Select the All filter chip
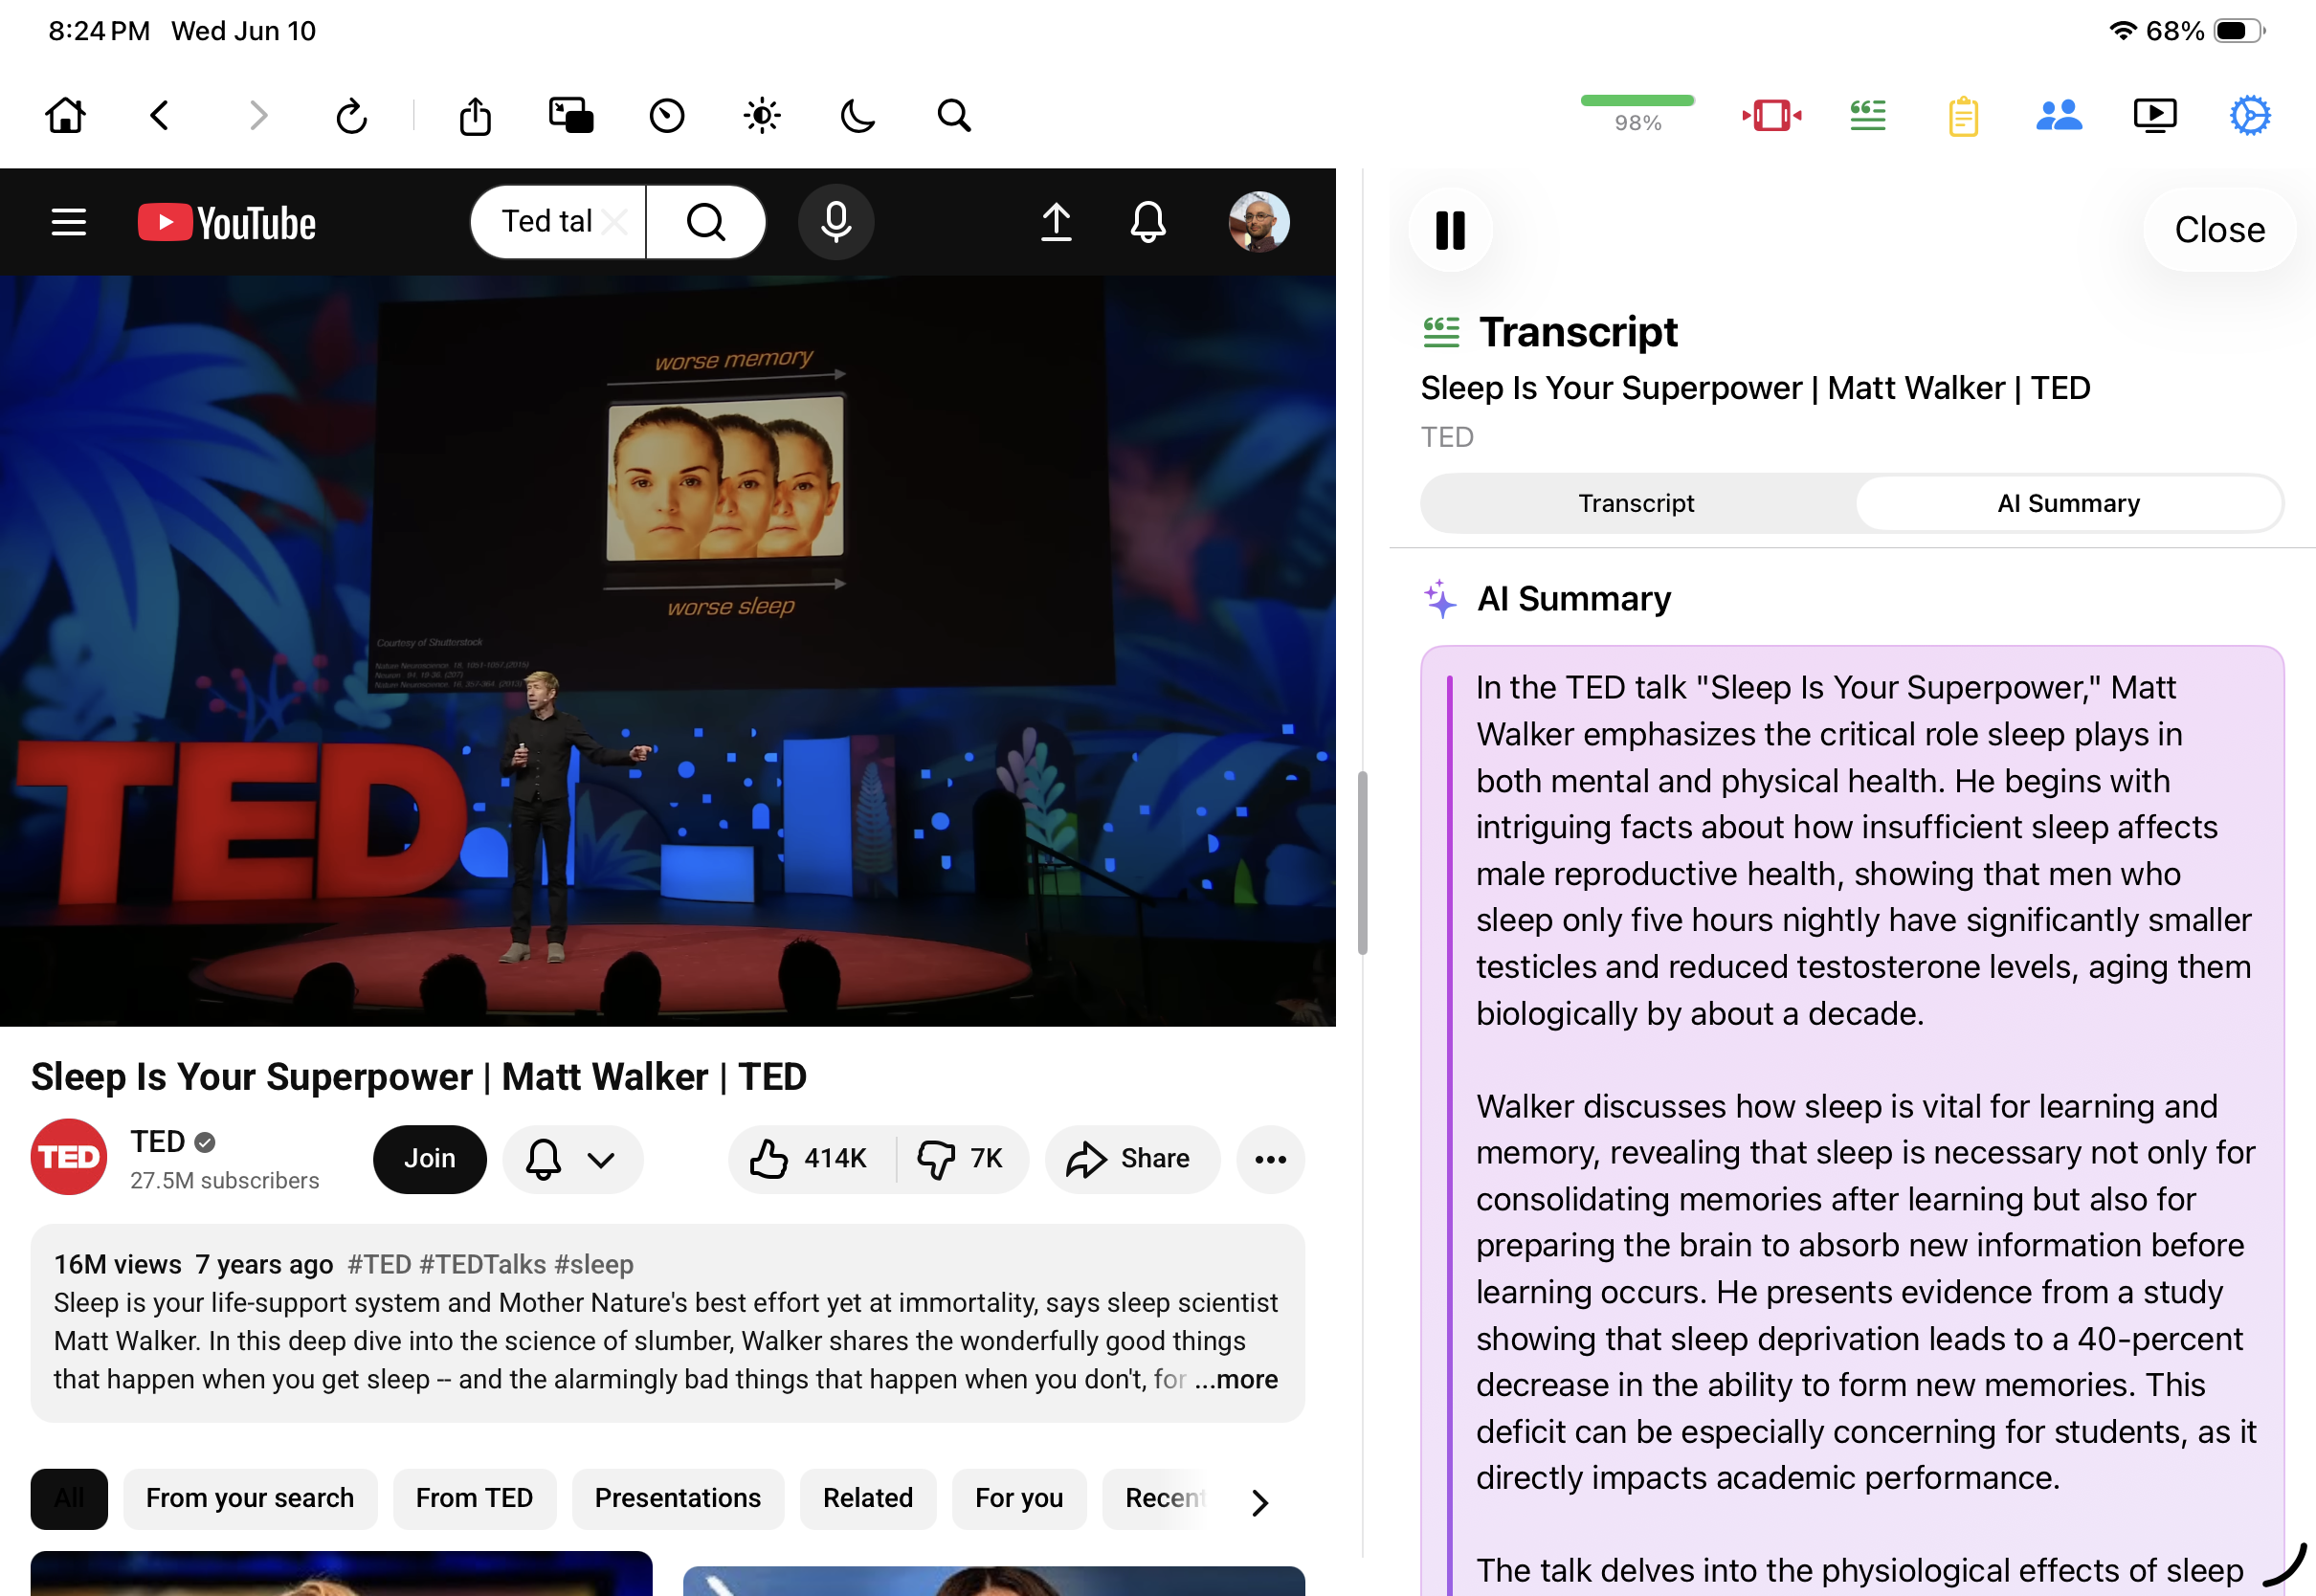Image resolution: width=2316 pixels, height=1596 pixels. [x=69, y=1499]
